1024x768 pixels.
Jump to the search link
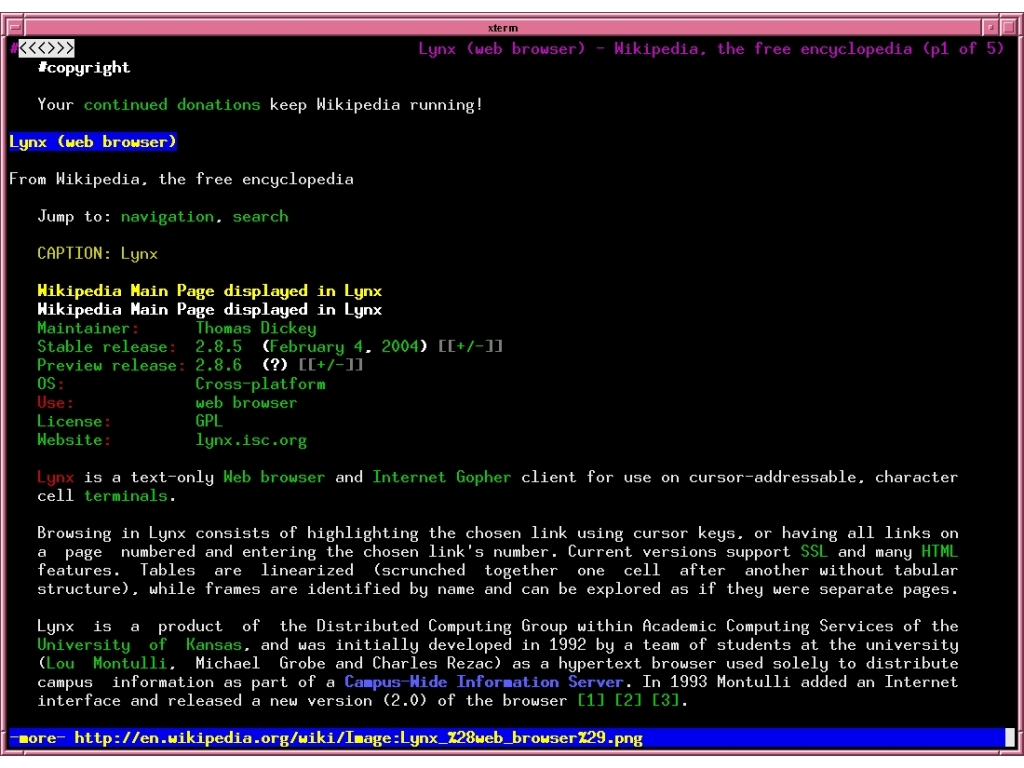[x=261, y=217]
